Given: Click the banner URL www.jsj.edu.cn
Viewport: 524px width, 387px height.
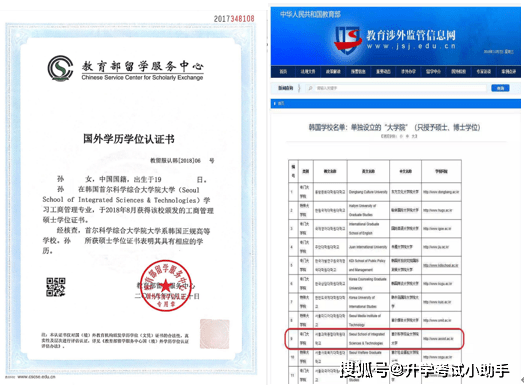Looking at the screenshot, I should [411, 46].
